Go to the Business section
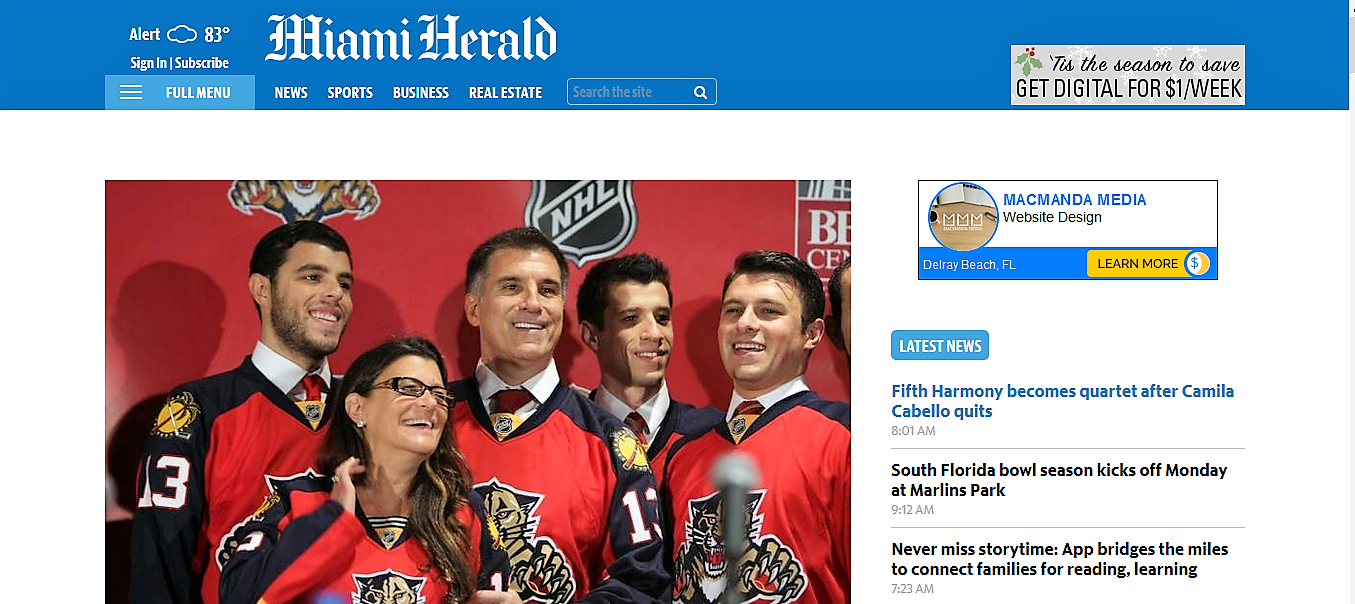1355x604 pixels. click(421, 92)
